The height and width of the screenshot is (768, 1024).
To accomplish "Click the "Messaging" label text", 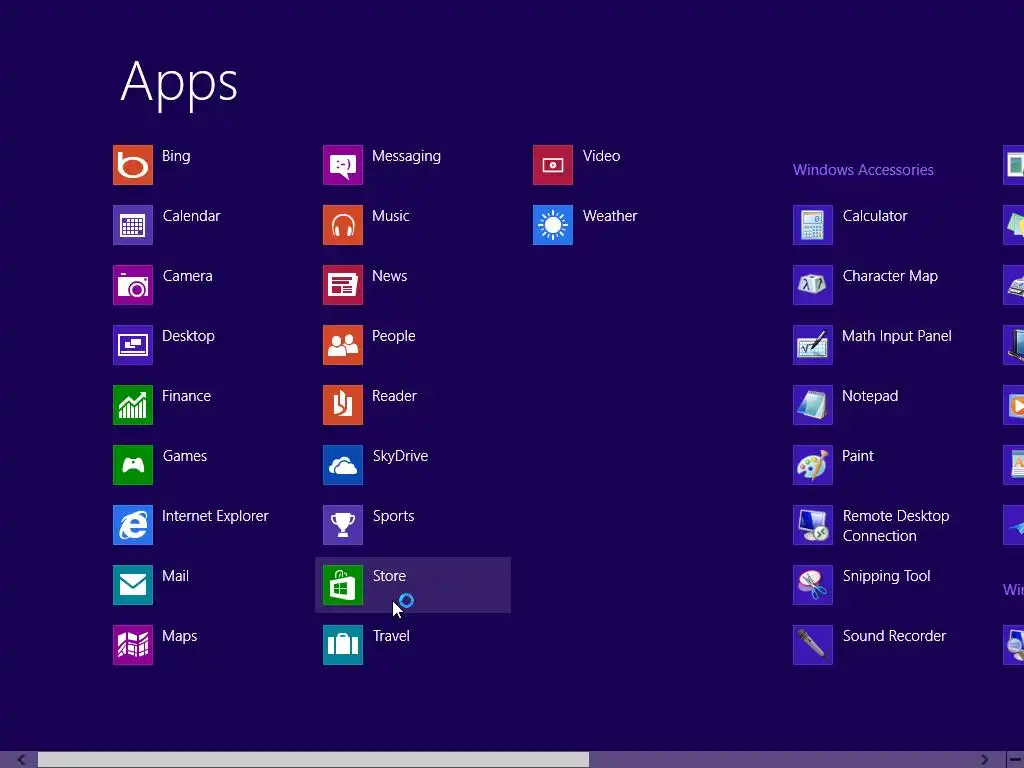I will coord(406,157).
